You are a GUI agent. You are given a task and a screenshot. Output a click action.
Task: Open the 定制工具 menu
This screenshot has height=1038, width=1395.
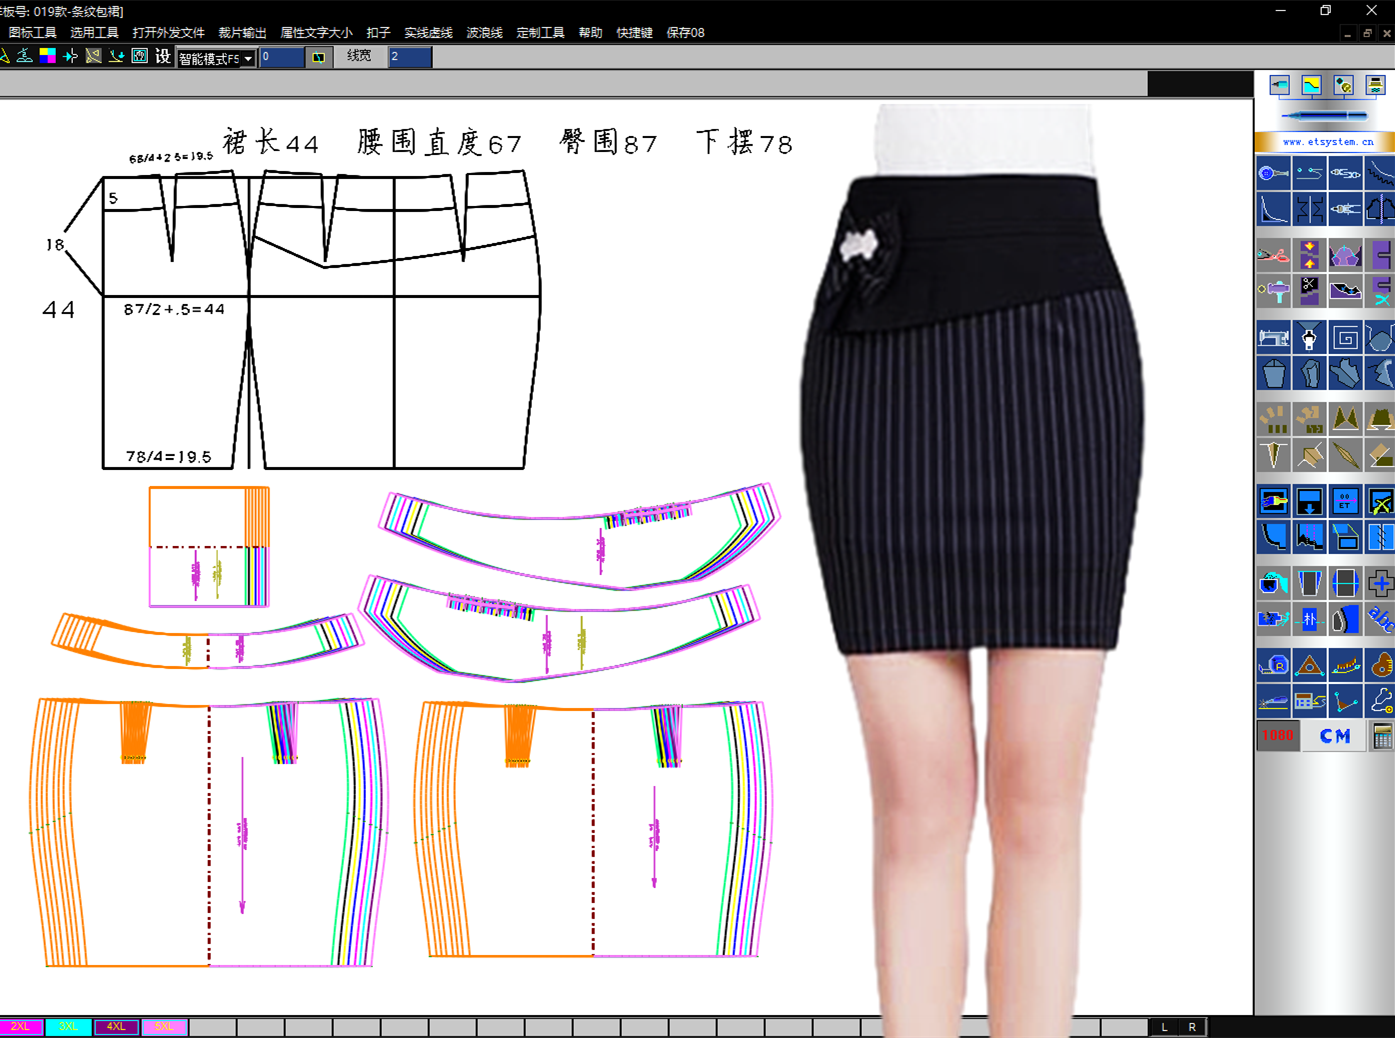pyautogui.click(x=540, y=33)
